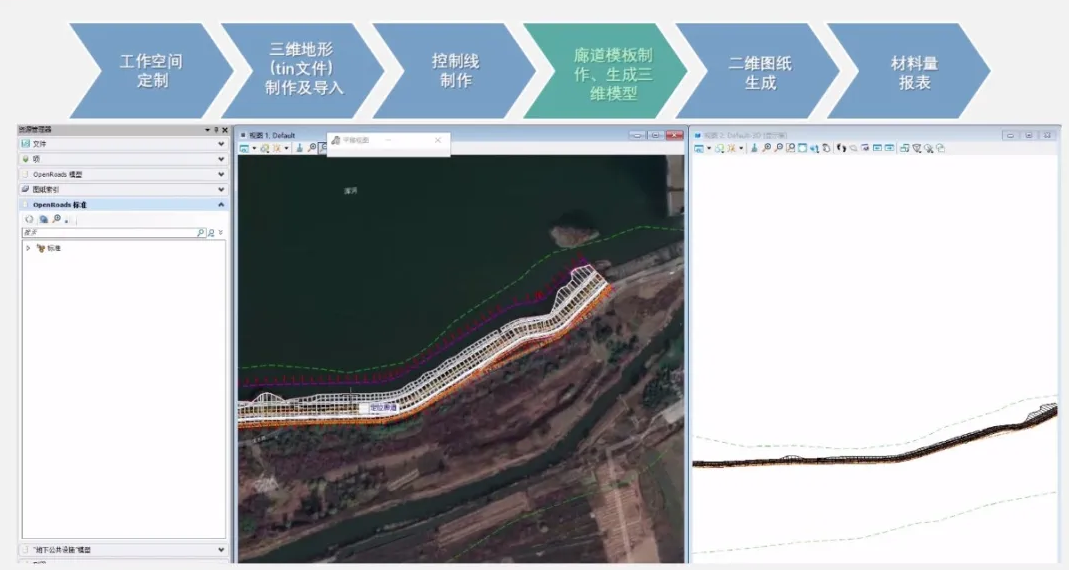
Task: Click the highlighted 廊道模板制作、生成三维模型 step
Action: pyautogui.click(x=605, y=71)
